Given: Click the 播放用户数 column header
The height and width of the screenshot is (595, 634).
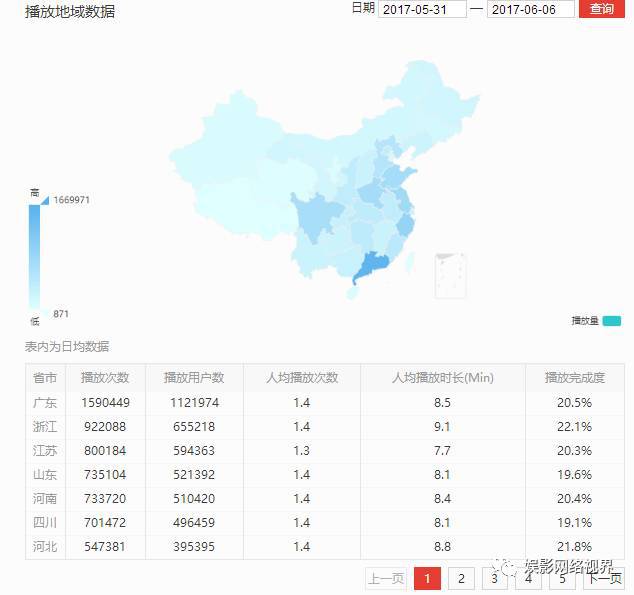Looking at the screenshot, I should [x=194, y=378].
